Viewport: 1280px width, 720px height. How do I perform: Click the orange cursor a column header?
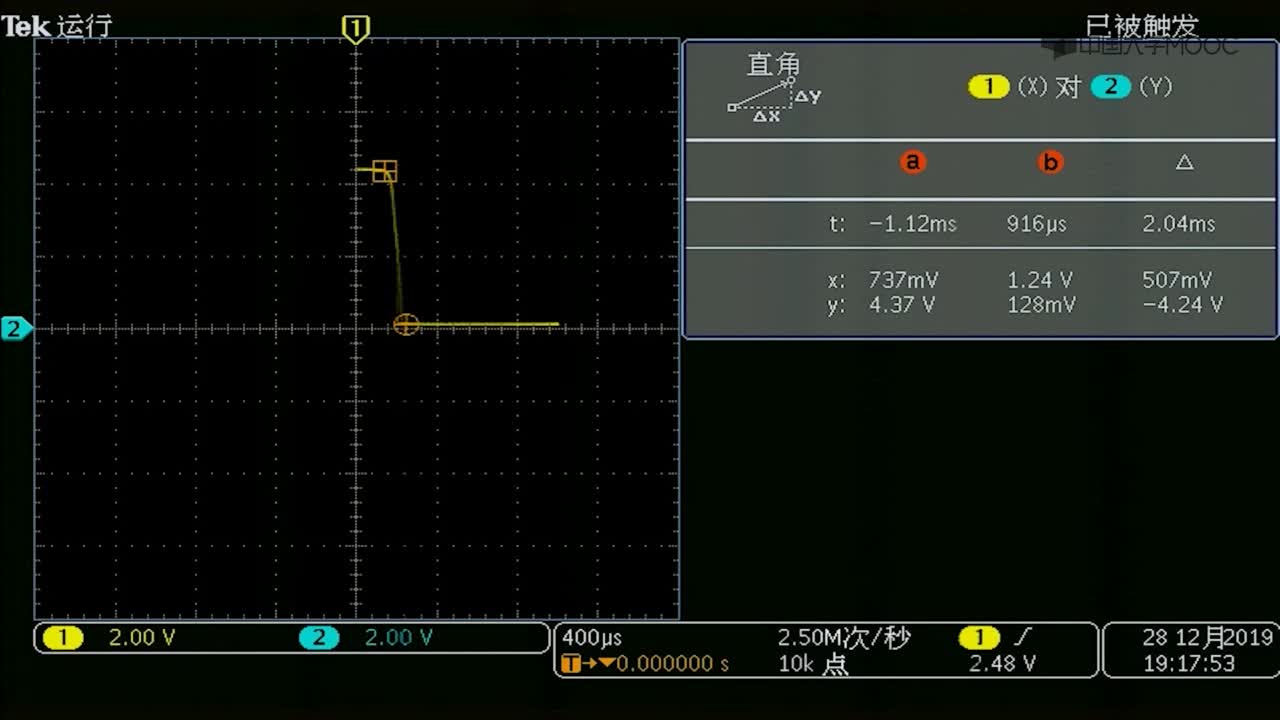click(x=912, y=162)
